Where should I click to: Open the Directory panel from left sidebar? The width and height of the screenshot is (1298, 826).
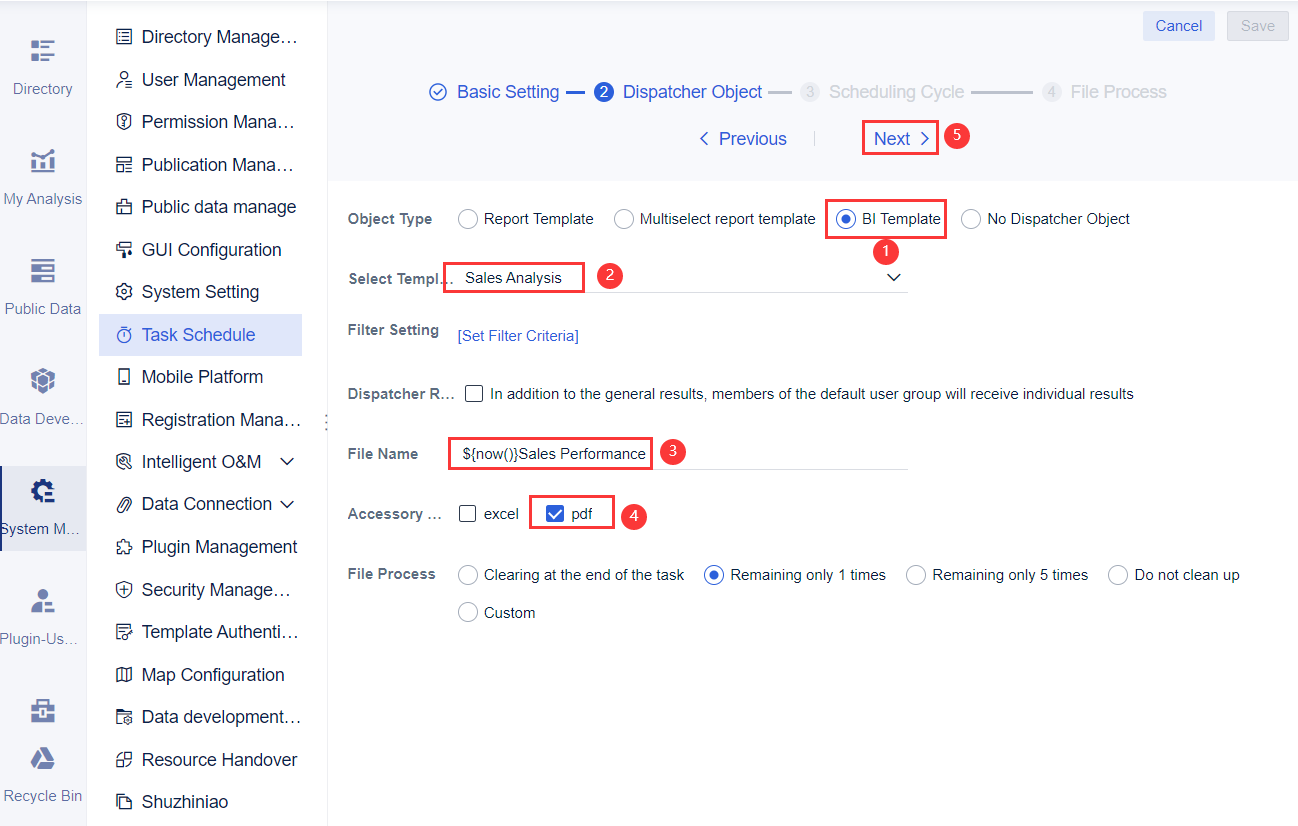point(42,62)
